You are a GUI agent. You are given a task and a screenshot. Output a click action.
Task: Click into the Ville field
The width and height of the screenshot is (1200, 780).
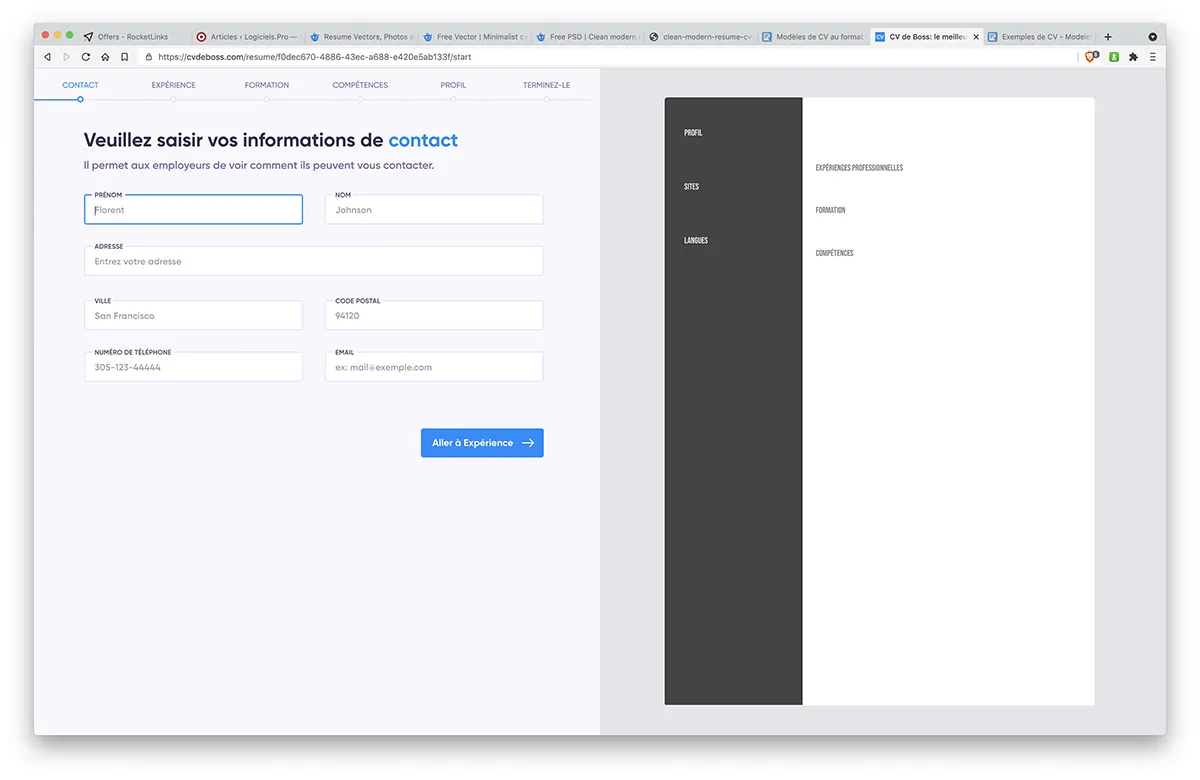193,315
